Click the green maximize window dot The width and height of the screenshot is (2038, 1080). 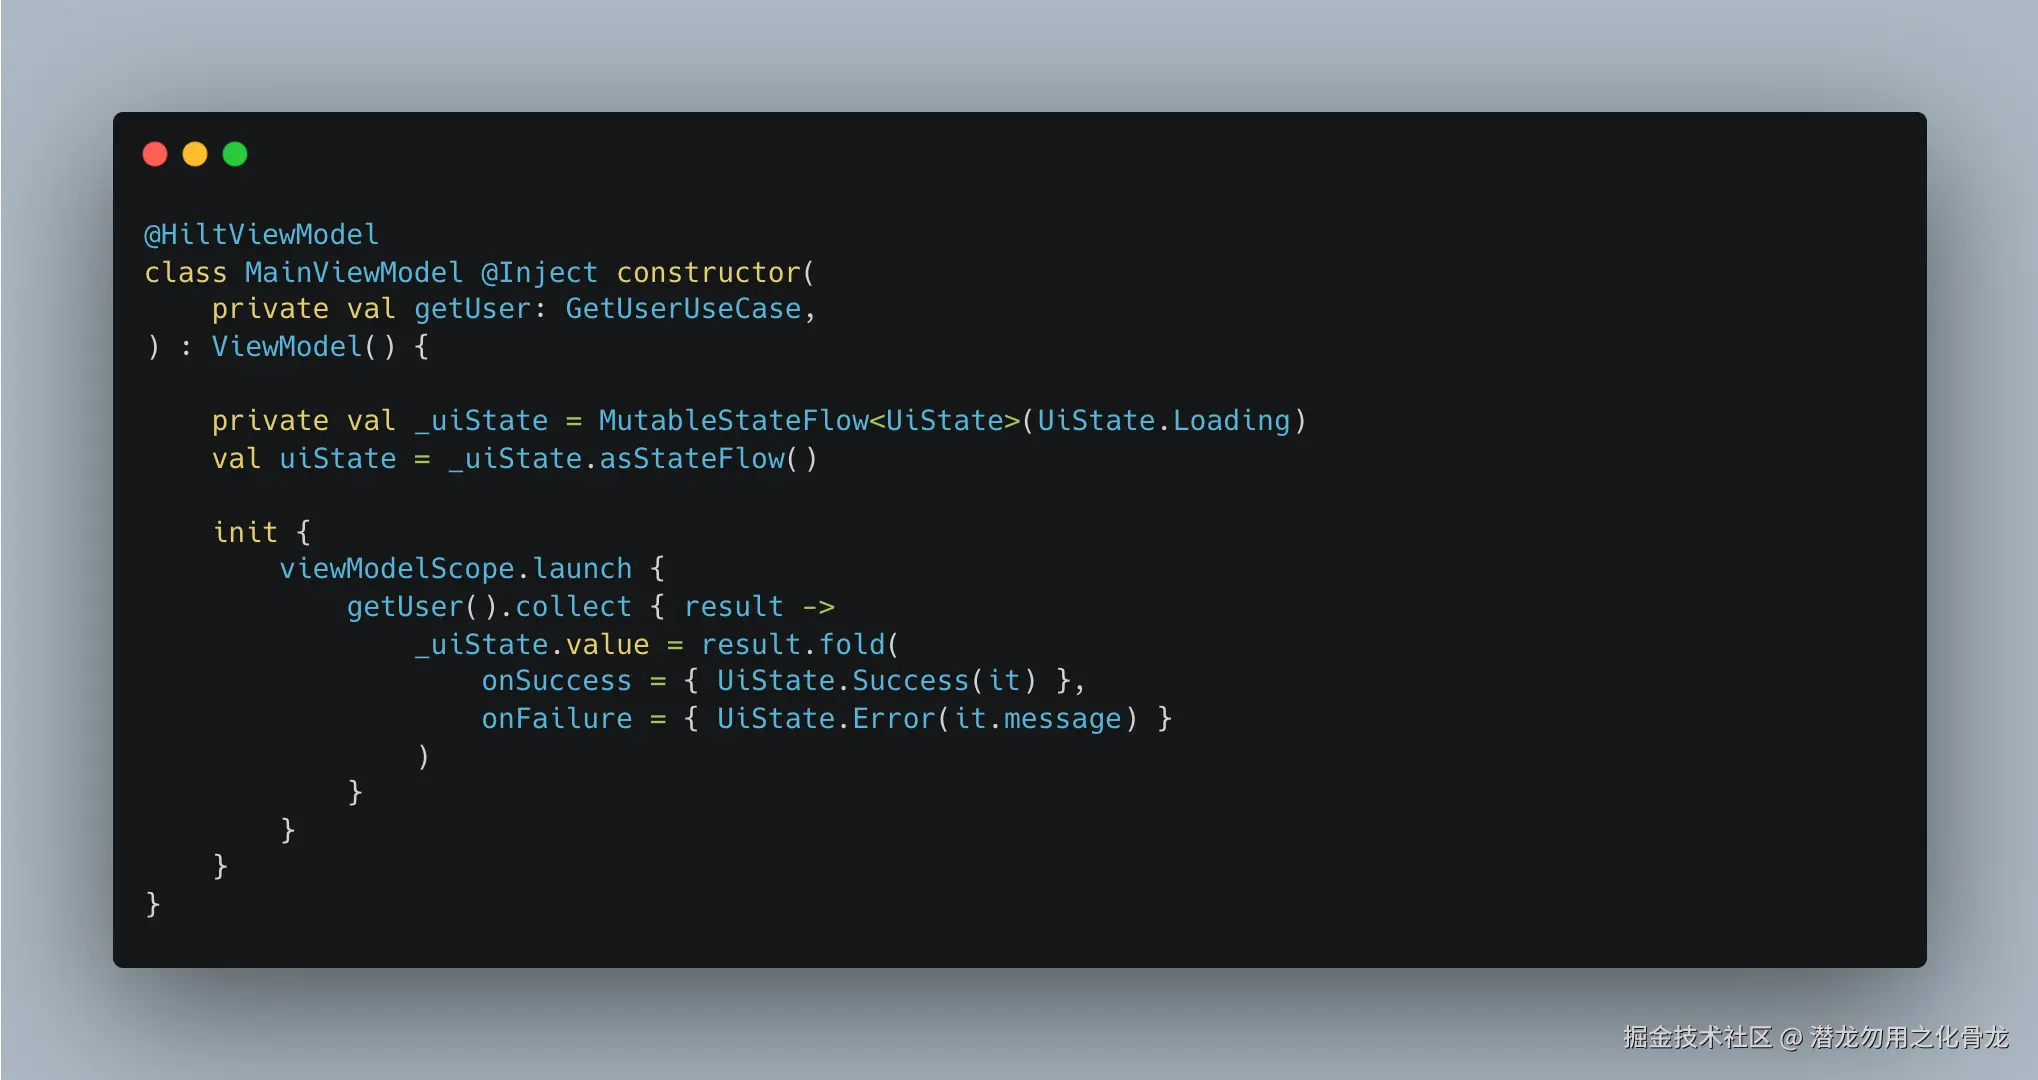[x=235, y=154]
